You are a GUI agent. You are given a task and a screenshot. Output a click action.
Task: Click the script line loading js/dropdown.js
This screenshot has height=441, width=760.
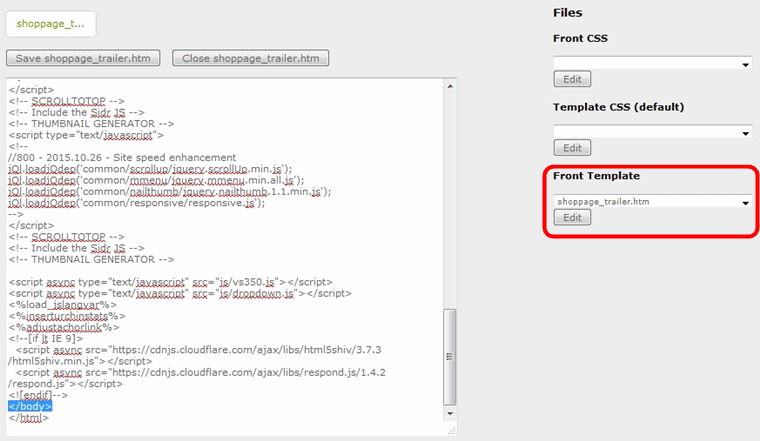(x=180, y=293)
